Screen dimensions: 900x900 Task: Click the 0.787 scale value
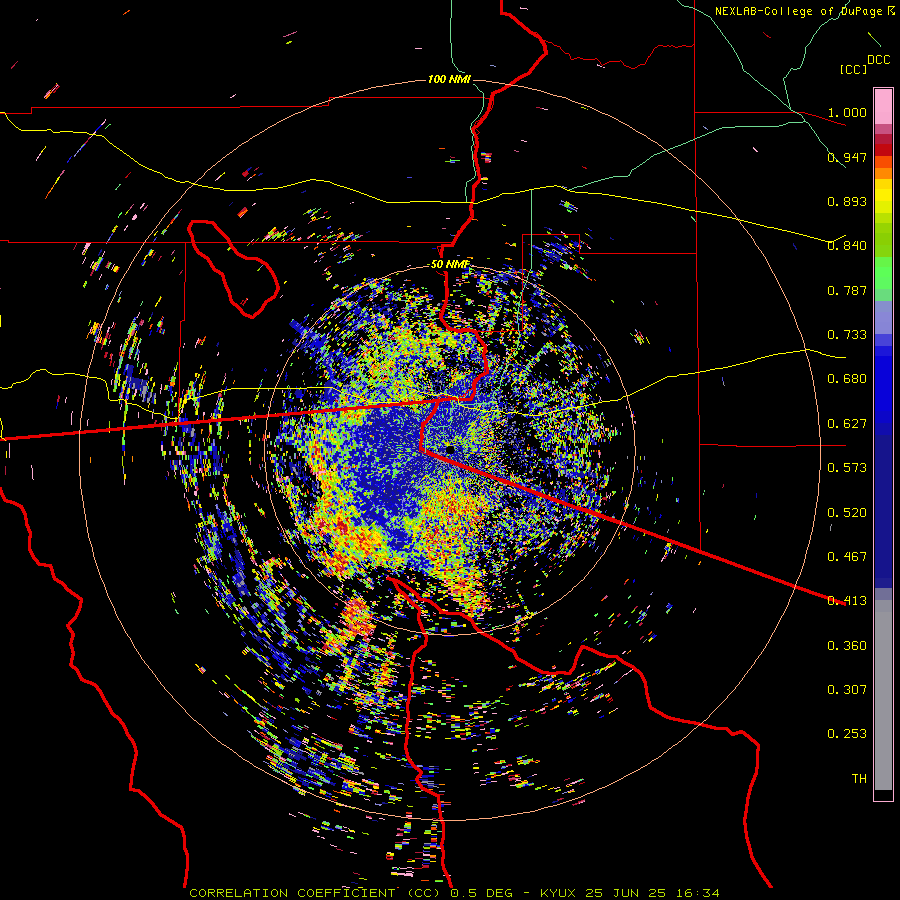[847, 290]
